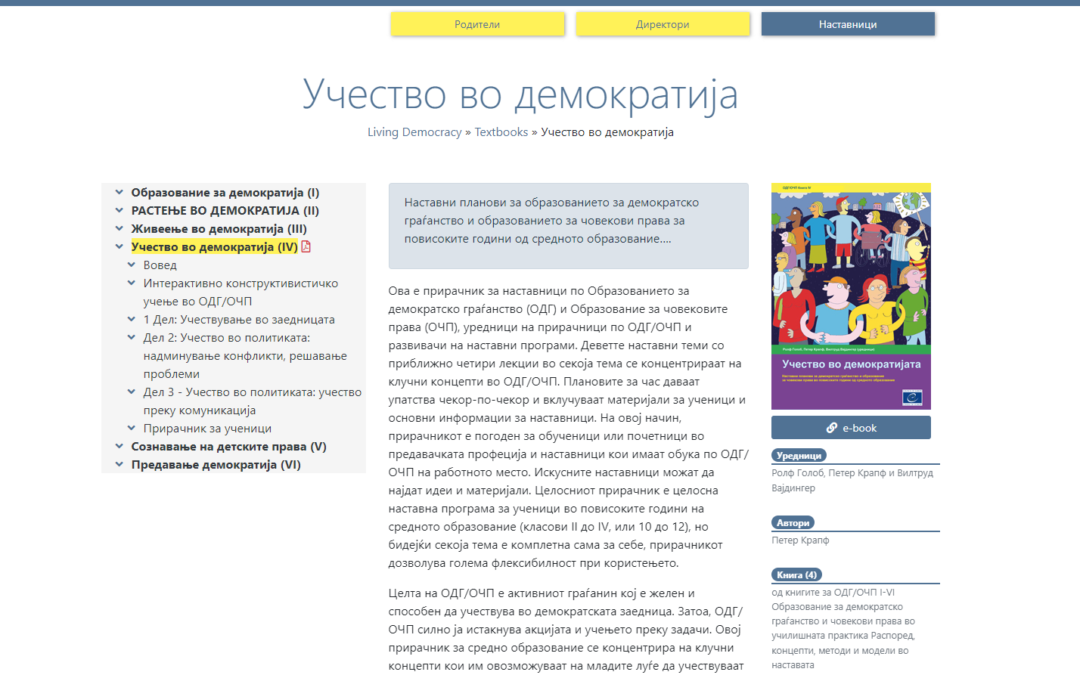1080x675 pixels.
Task: Open the PDF icon beside Учество во демократија (IV)
Action: (307, 246)
